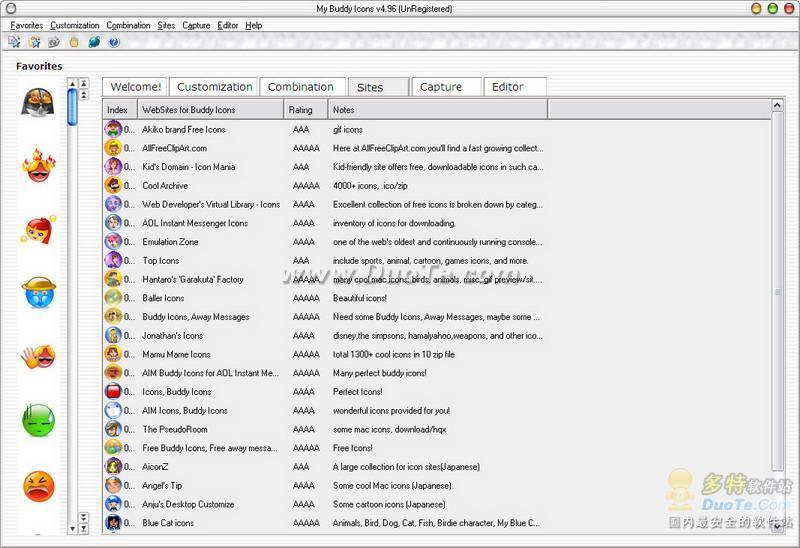Click the row icon beside AOL Instant Messenger Icons
The height and width of the screenshot is (548, 800).
[x=113, y=223]
